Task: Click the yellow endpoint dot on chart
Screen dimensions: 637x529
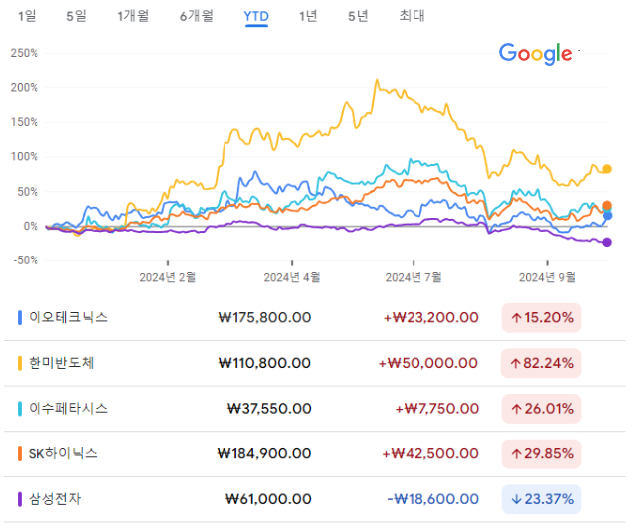Action: tap(607, 169)
